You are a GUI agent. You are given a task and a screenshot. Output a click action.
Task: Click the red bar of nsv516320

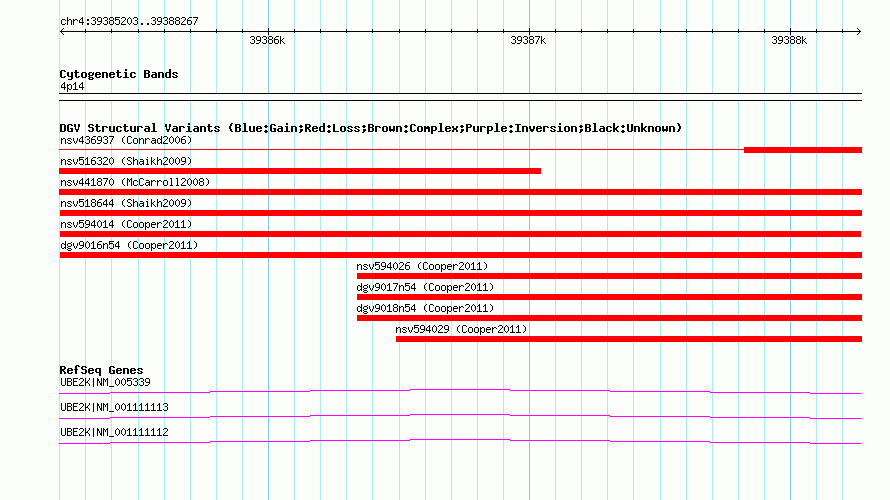point(300,171)
